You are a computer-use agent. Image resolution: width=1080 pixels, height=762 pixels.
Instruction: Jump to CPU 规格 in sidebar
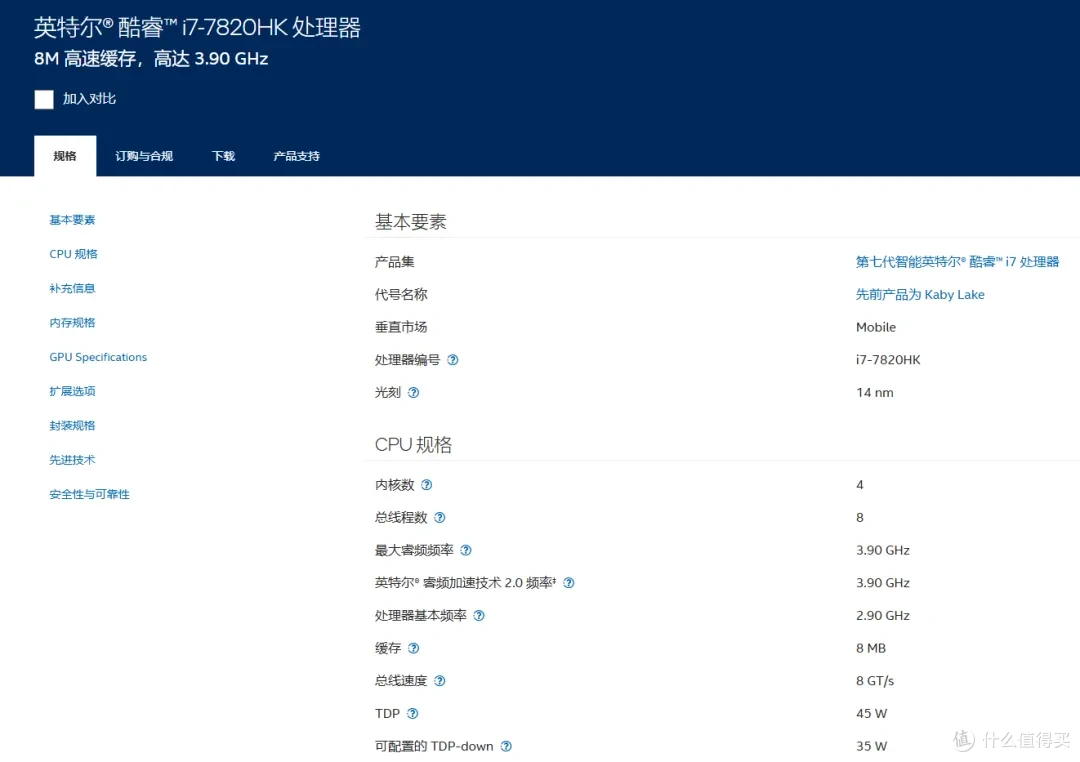coord(74,254)
